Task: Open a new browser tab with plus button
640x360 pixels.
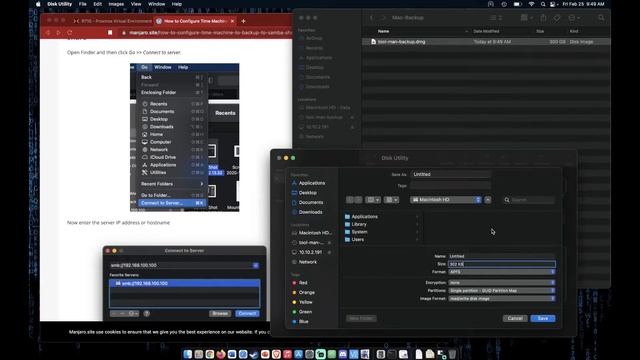Action: tap(243, 21)
